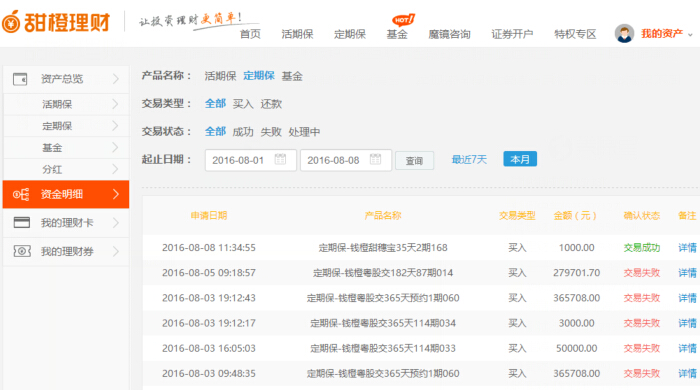This screenshot has width=700, height=390.
Task: Expand the 我的资产 dropdown arrow
Action: (x=690, y=35)
